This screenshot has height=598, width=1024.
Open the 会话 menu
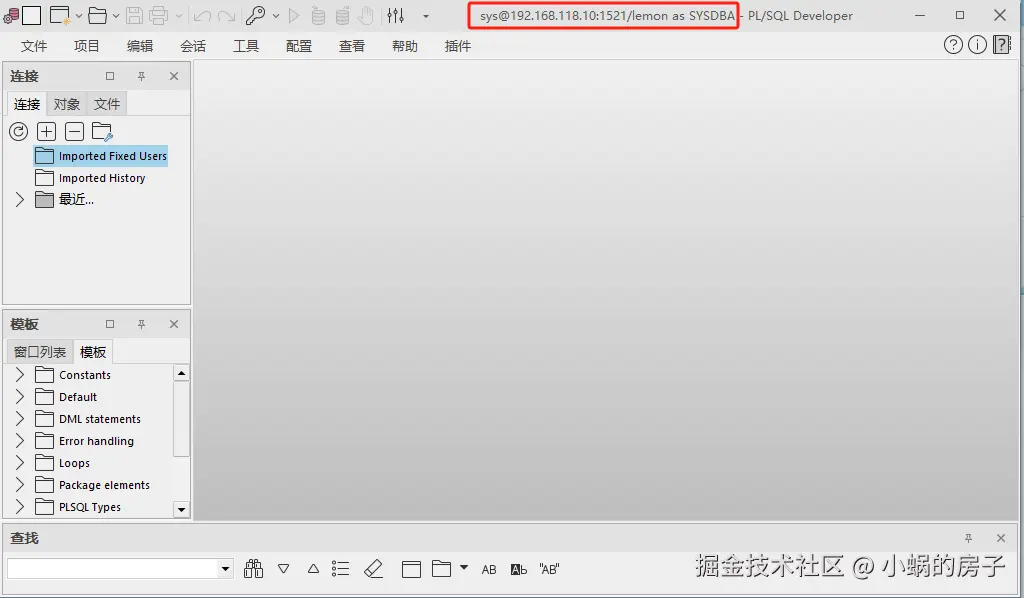point(193,46)
